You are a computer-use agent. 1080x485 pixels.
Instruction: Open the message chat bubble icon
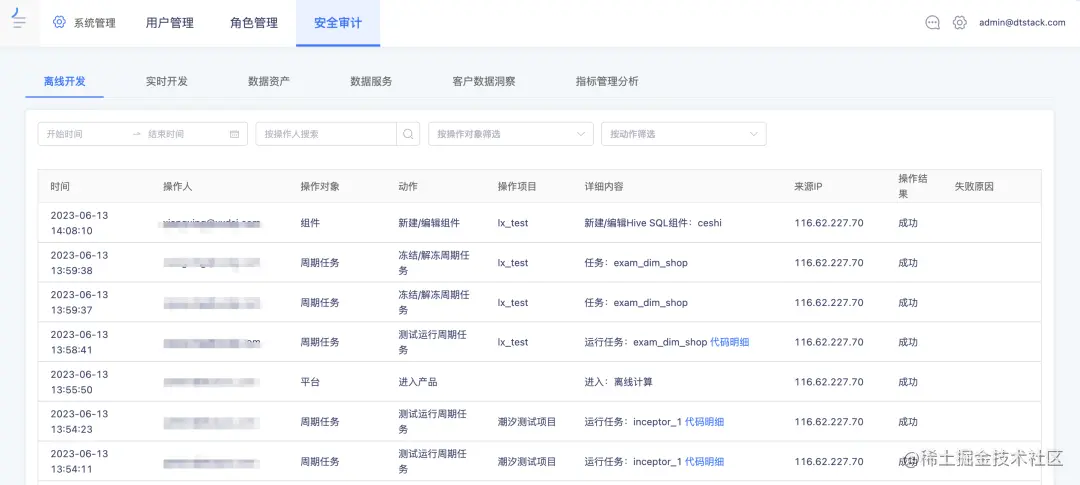[933, 23]
